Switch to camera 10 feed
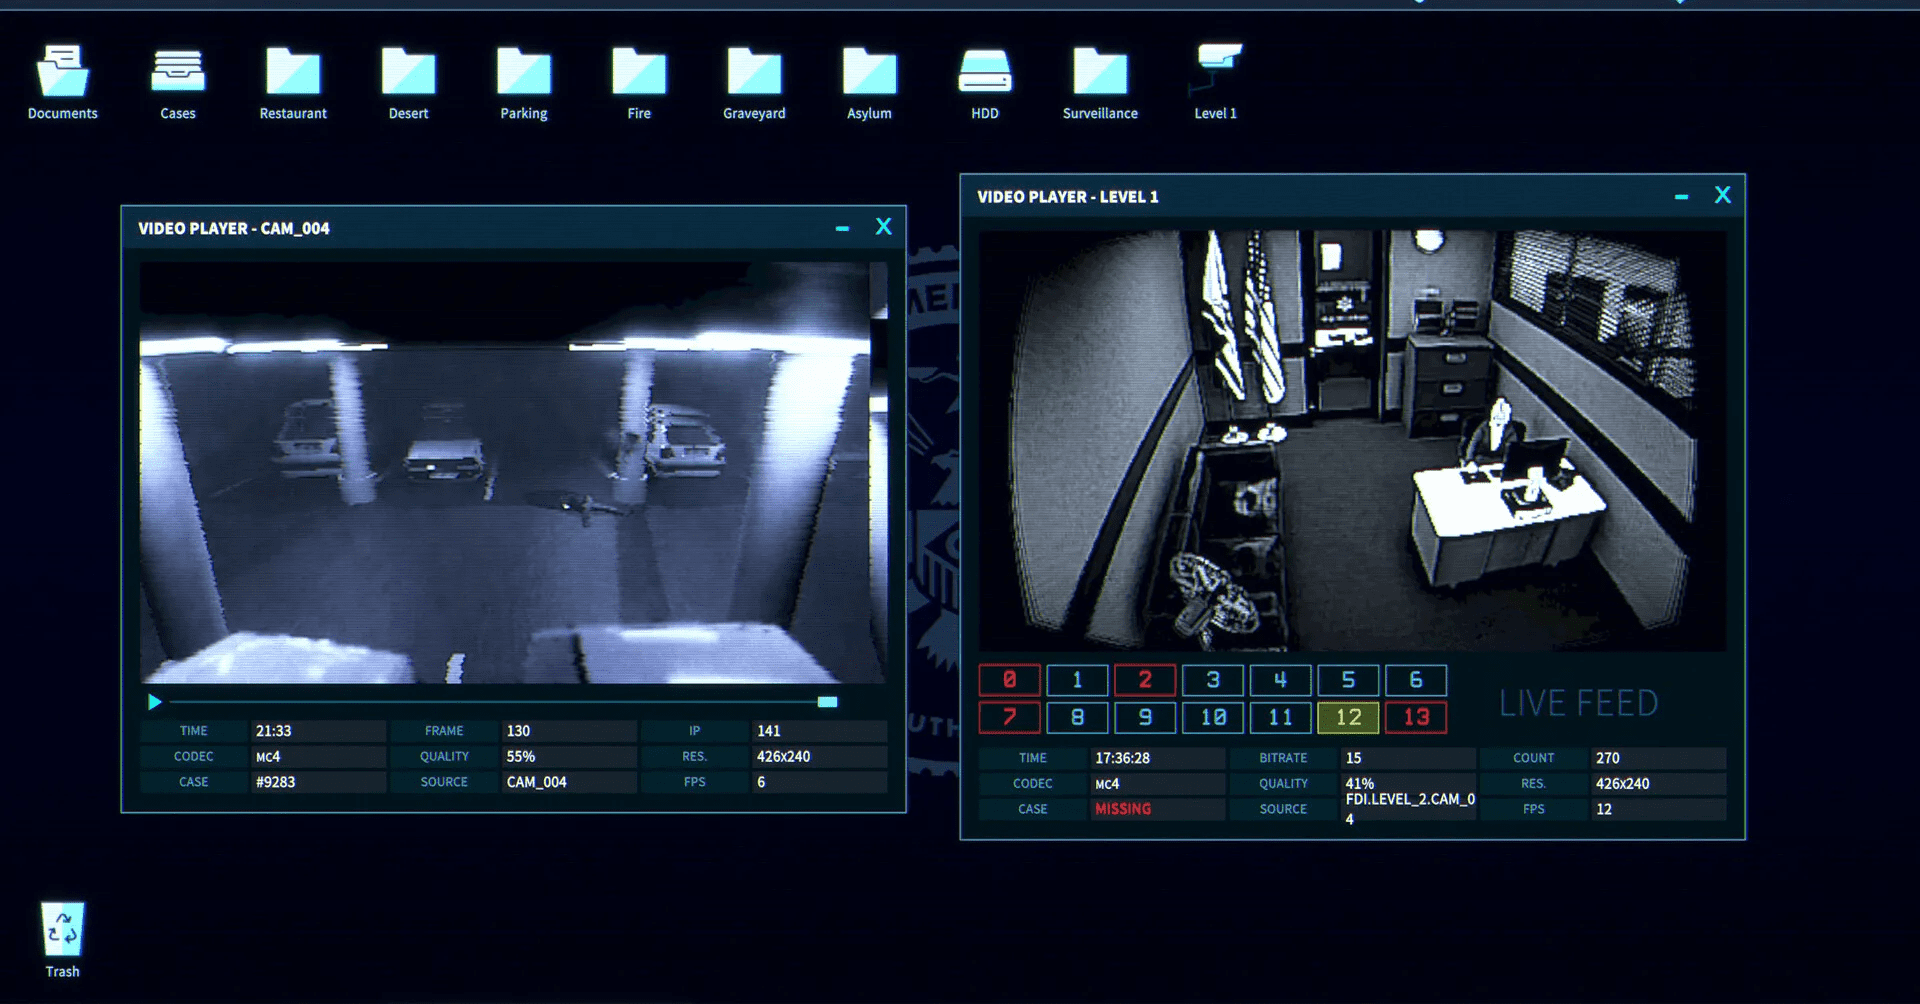Viewport: 1920px width, 1004px height. 1213,717
